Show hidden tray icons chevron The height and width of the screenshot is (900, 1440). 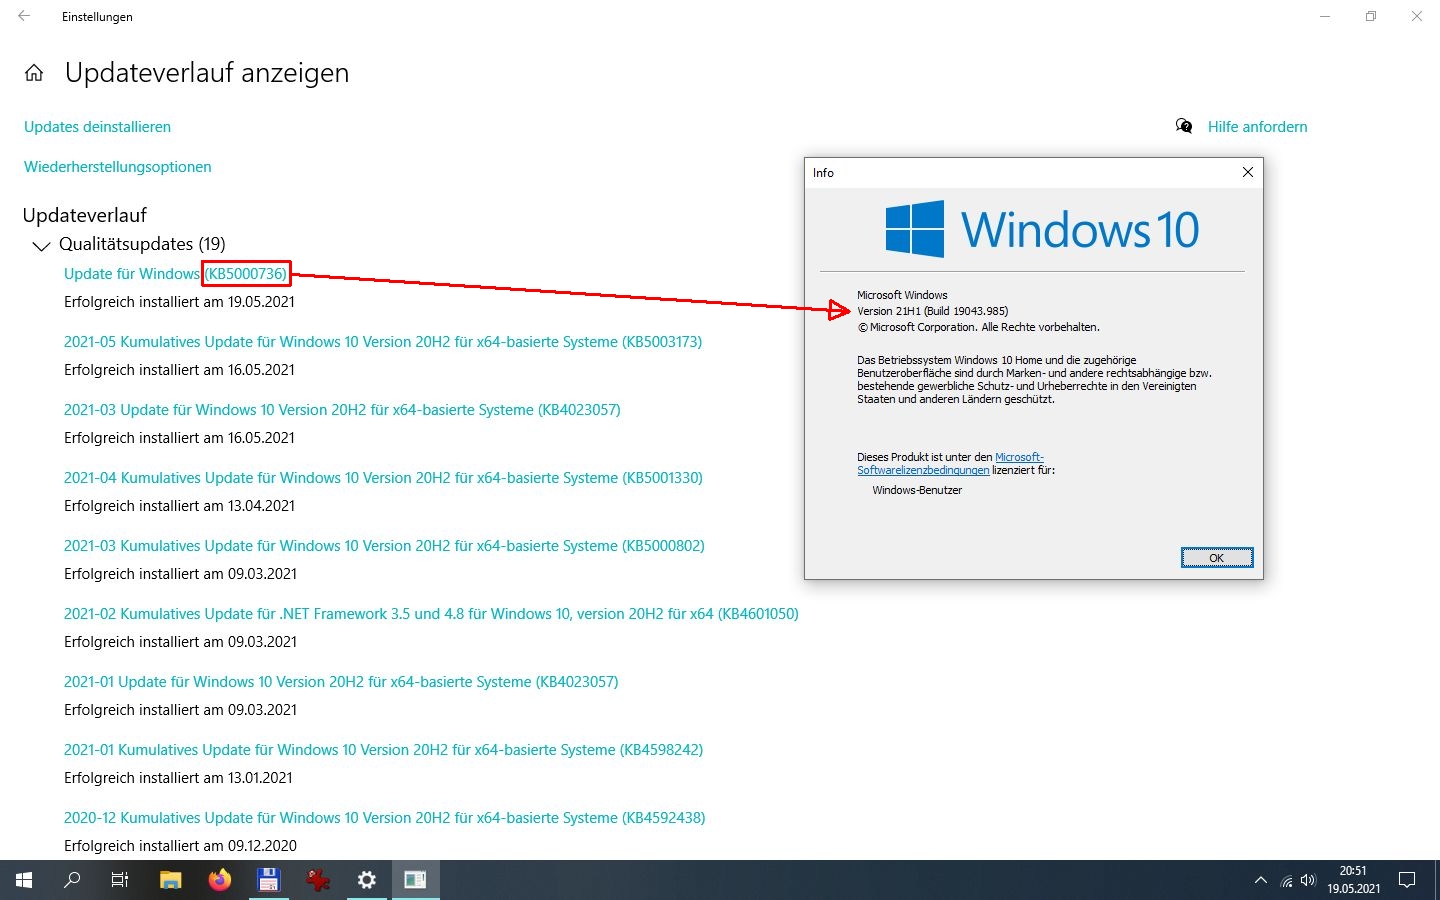(1260, 881)
